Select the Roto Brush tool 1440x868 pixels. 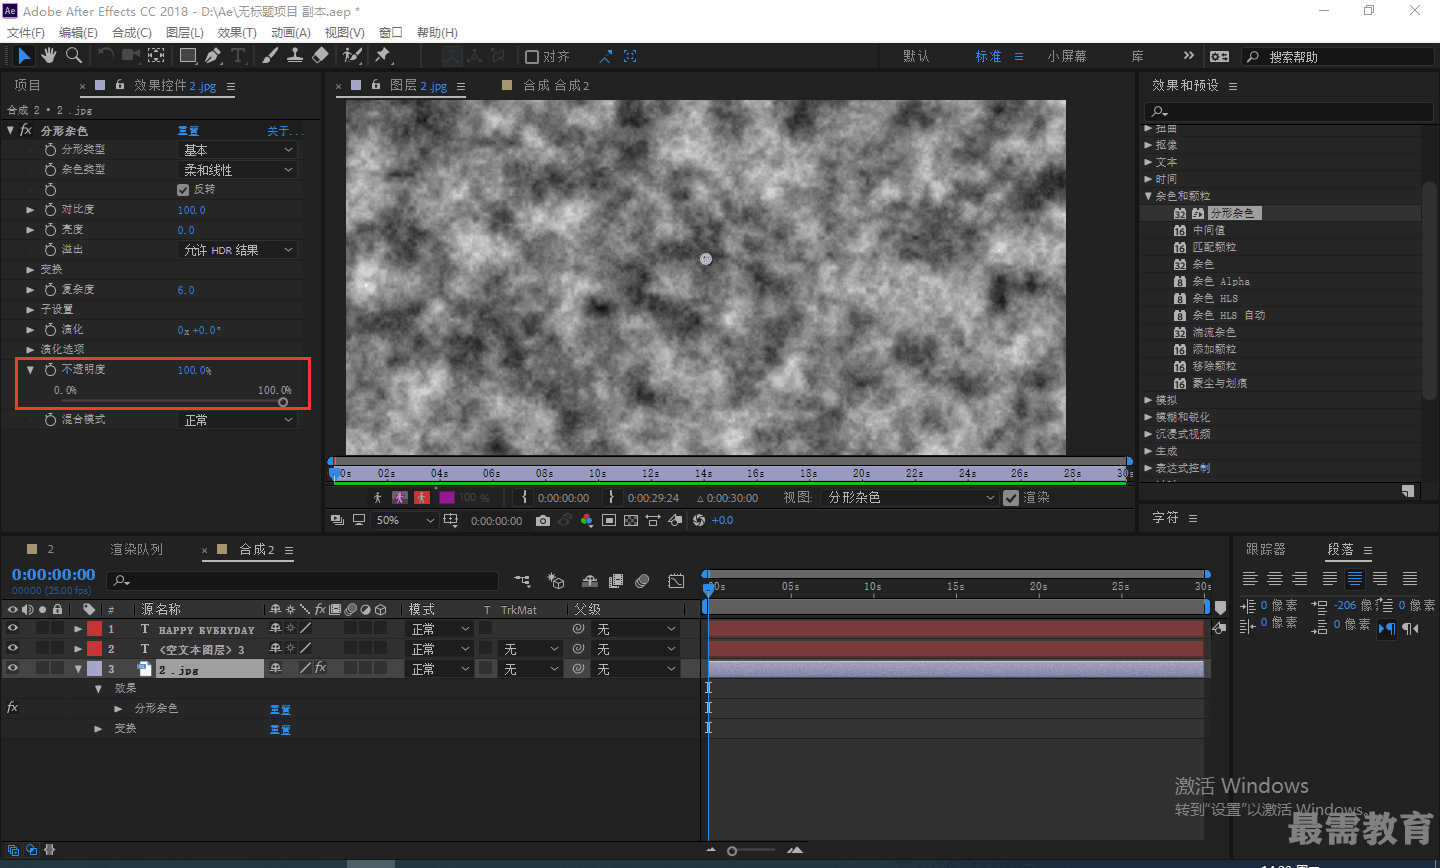[352, 56]
